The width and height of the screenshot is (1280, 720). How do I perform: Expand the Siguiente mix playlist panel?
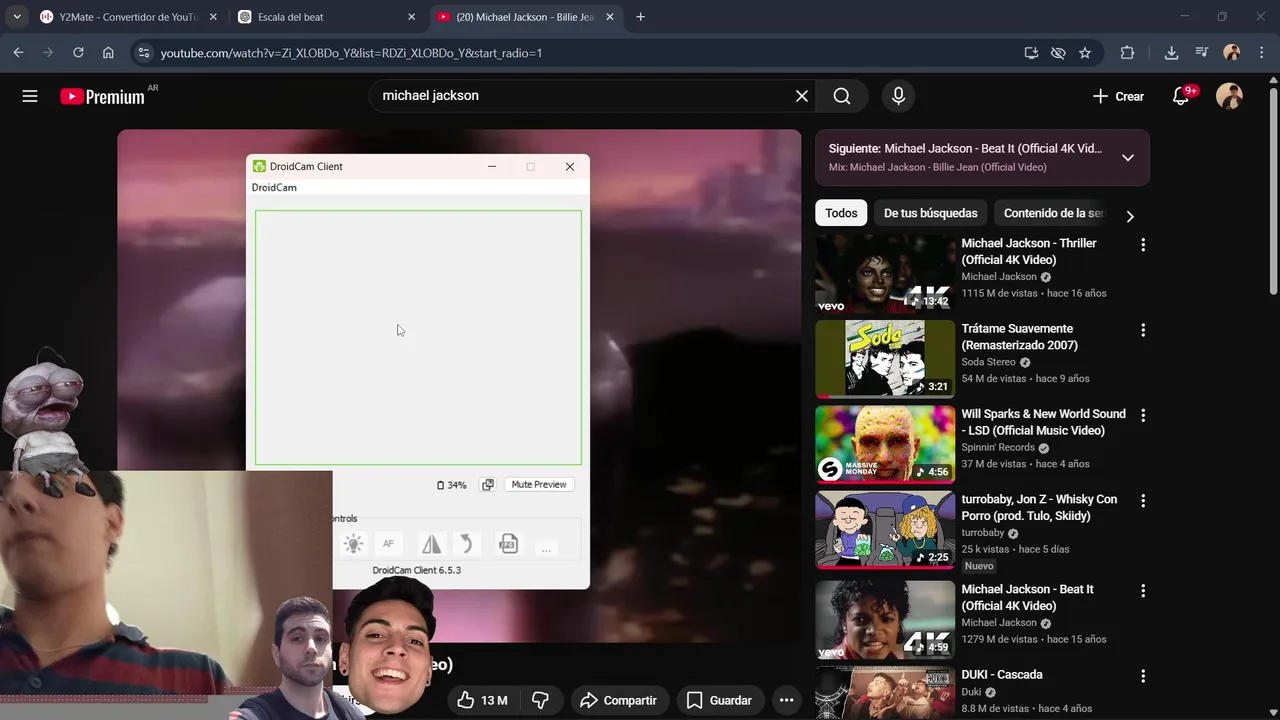pyautogui.click(x=1127, y=157)
